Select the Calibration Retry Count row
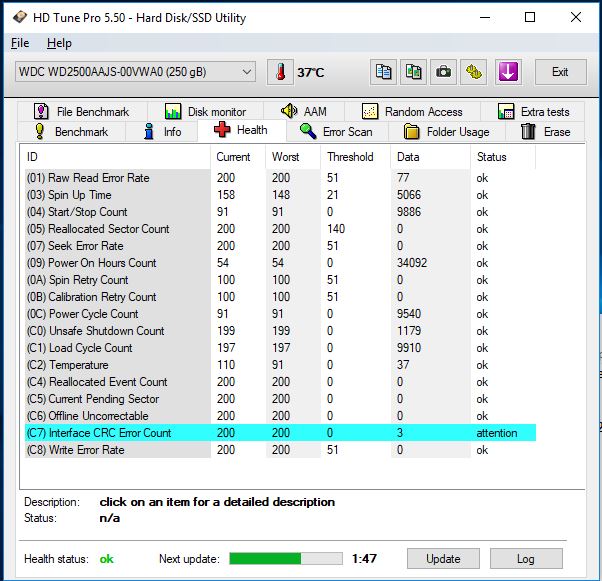Image resolution: width=602 pixels, height=581 pixels. pos(280,297)
